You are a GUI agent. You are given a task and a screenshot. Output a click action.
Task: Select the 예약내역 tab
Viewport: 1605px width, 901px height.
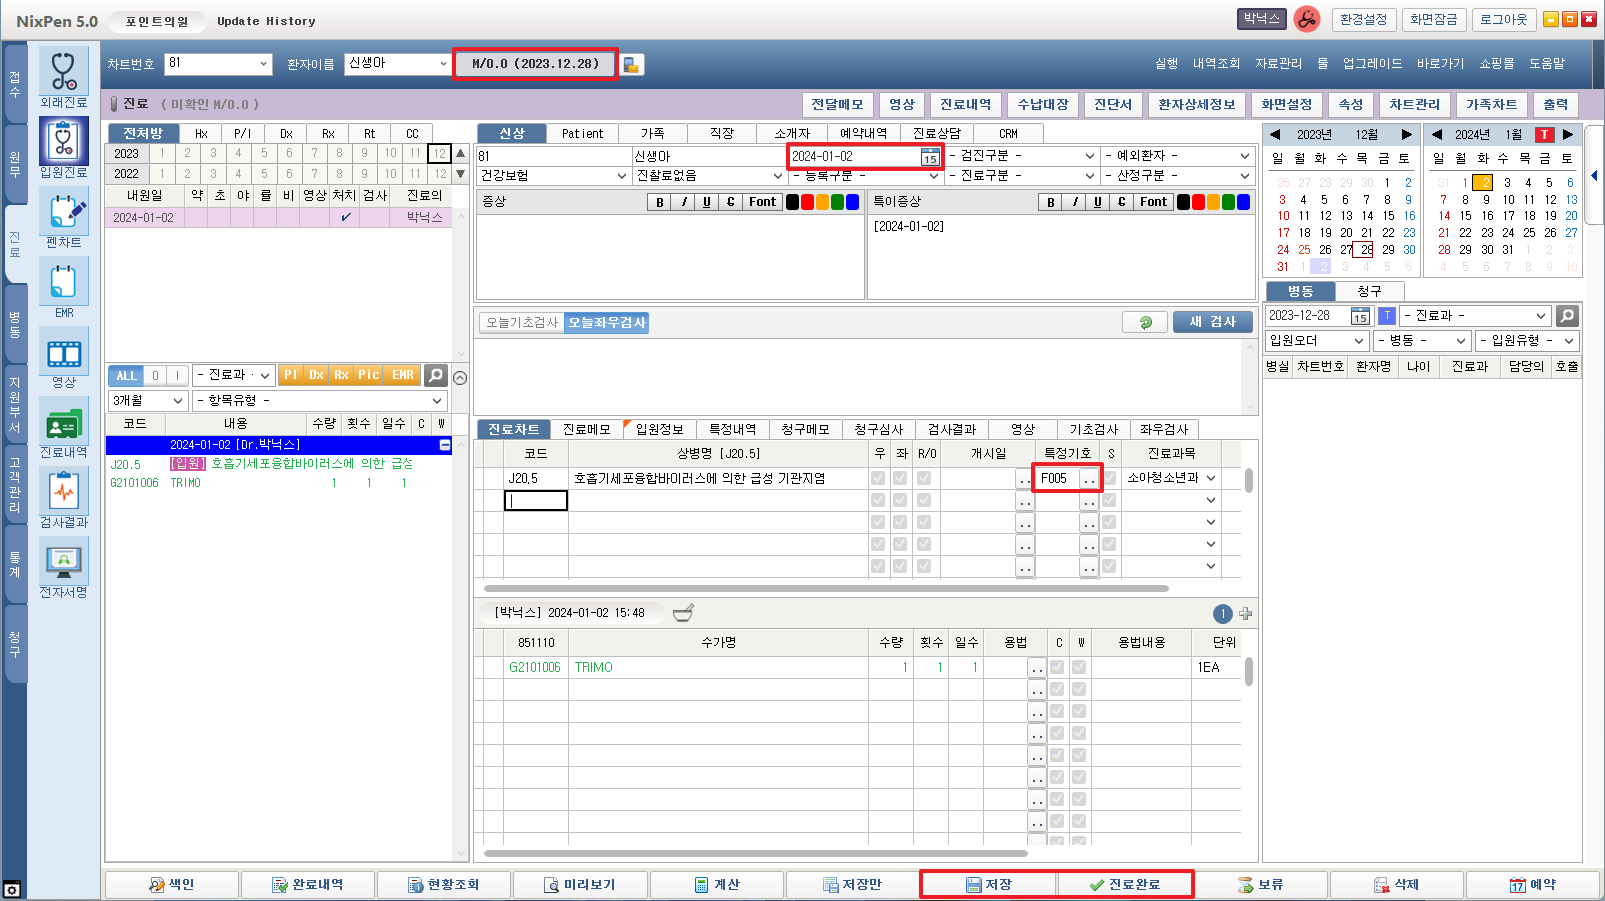coord(862,133)
